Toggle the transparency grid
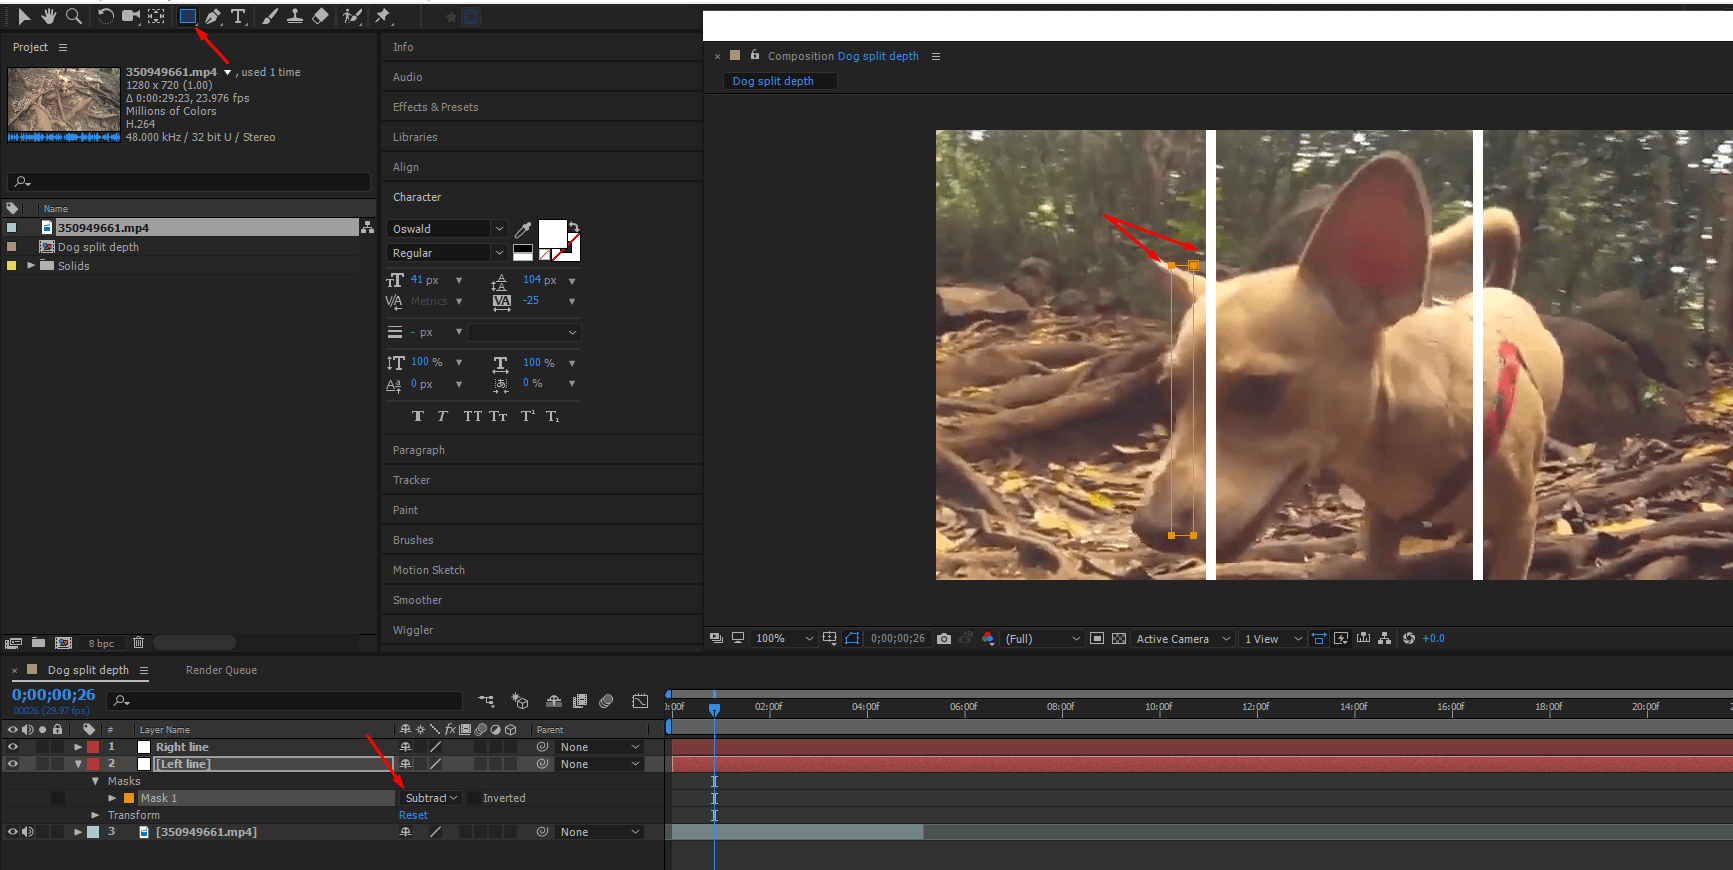The image size is (1733, 870). click(1119, 638)
